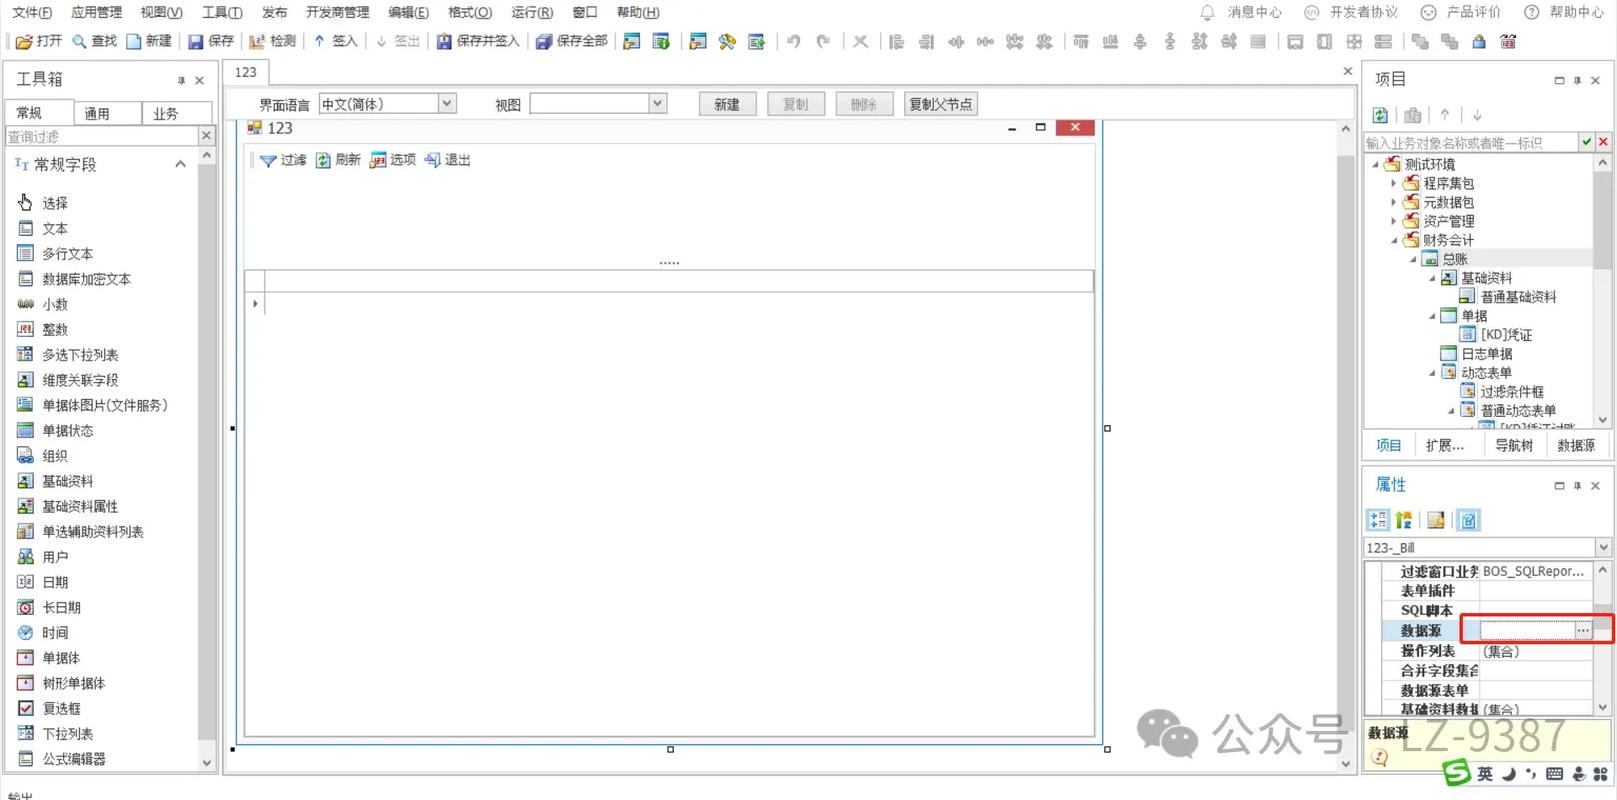Click the 新建 view button
This screenshot has height=800, width=1617.
pos(727,104)
